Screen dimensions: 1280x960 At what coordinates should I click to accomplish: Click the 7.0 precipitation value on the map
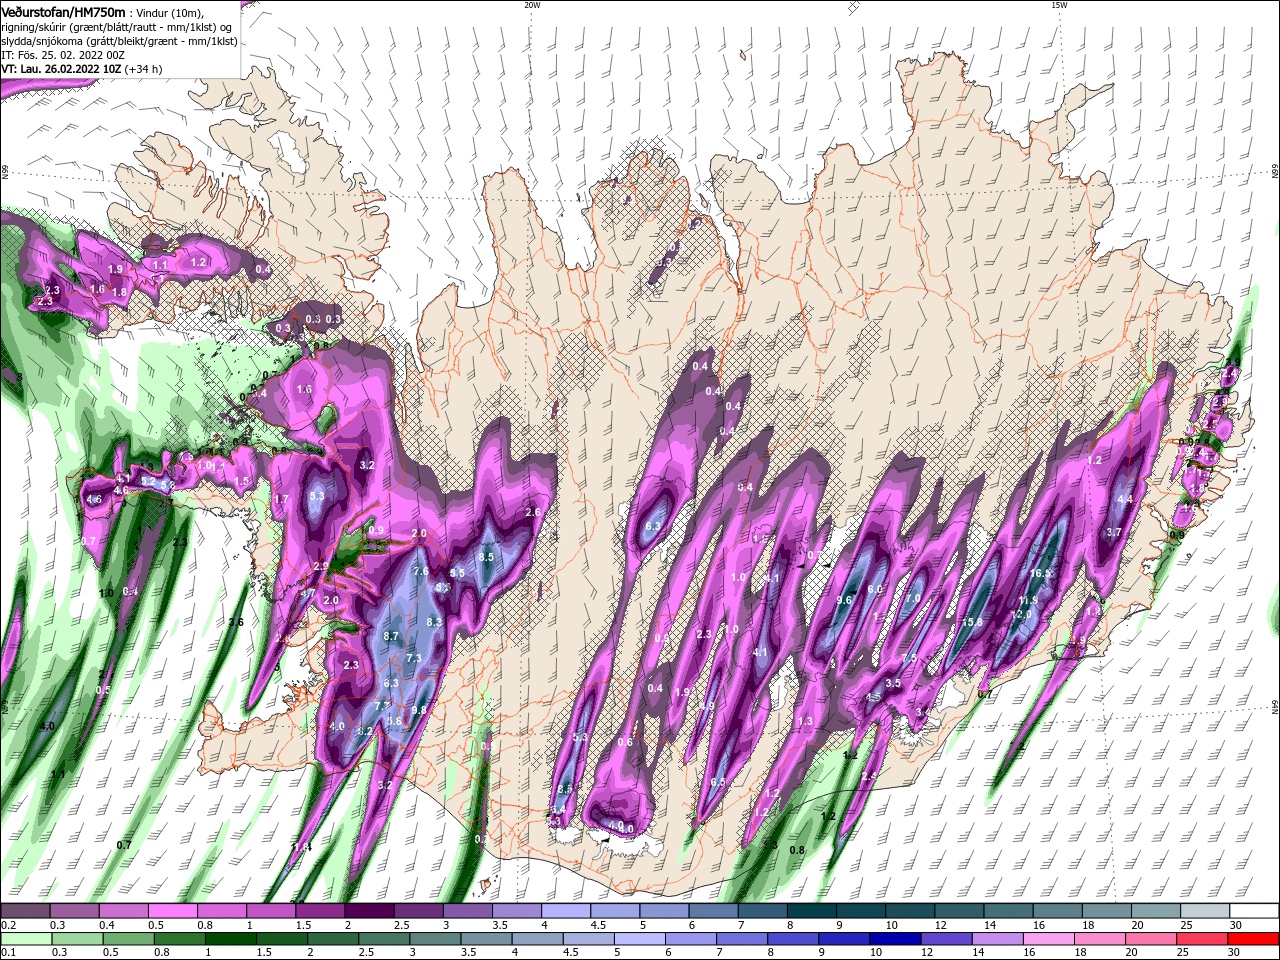[x=912, y=599]
